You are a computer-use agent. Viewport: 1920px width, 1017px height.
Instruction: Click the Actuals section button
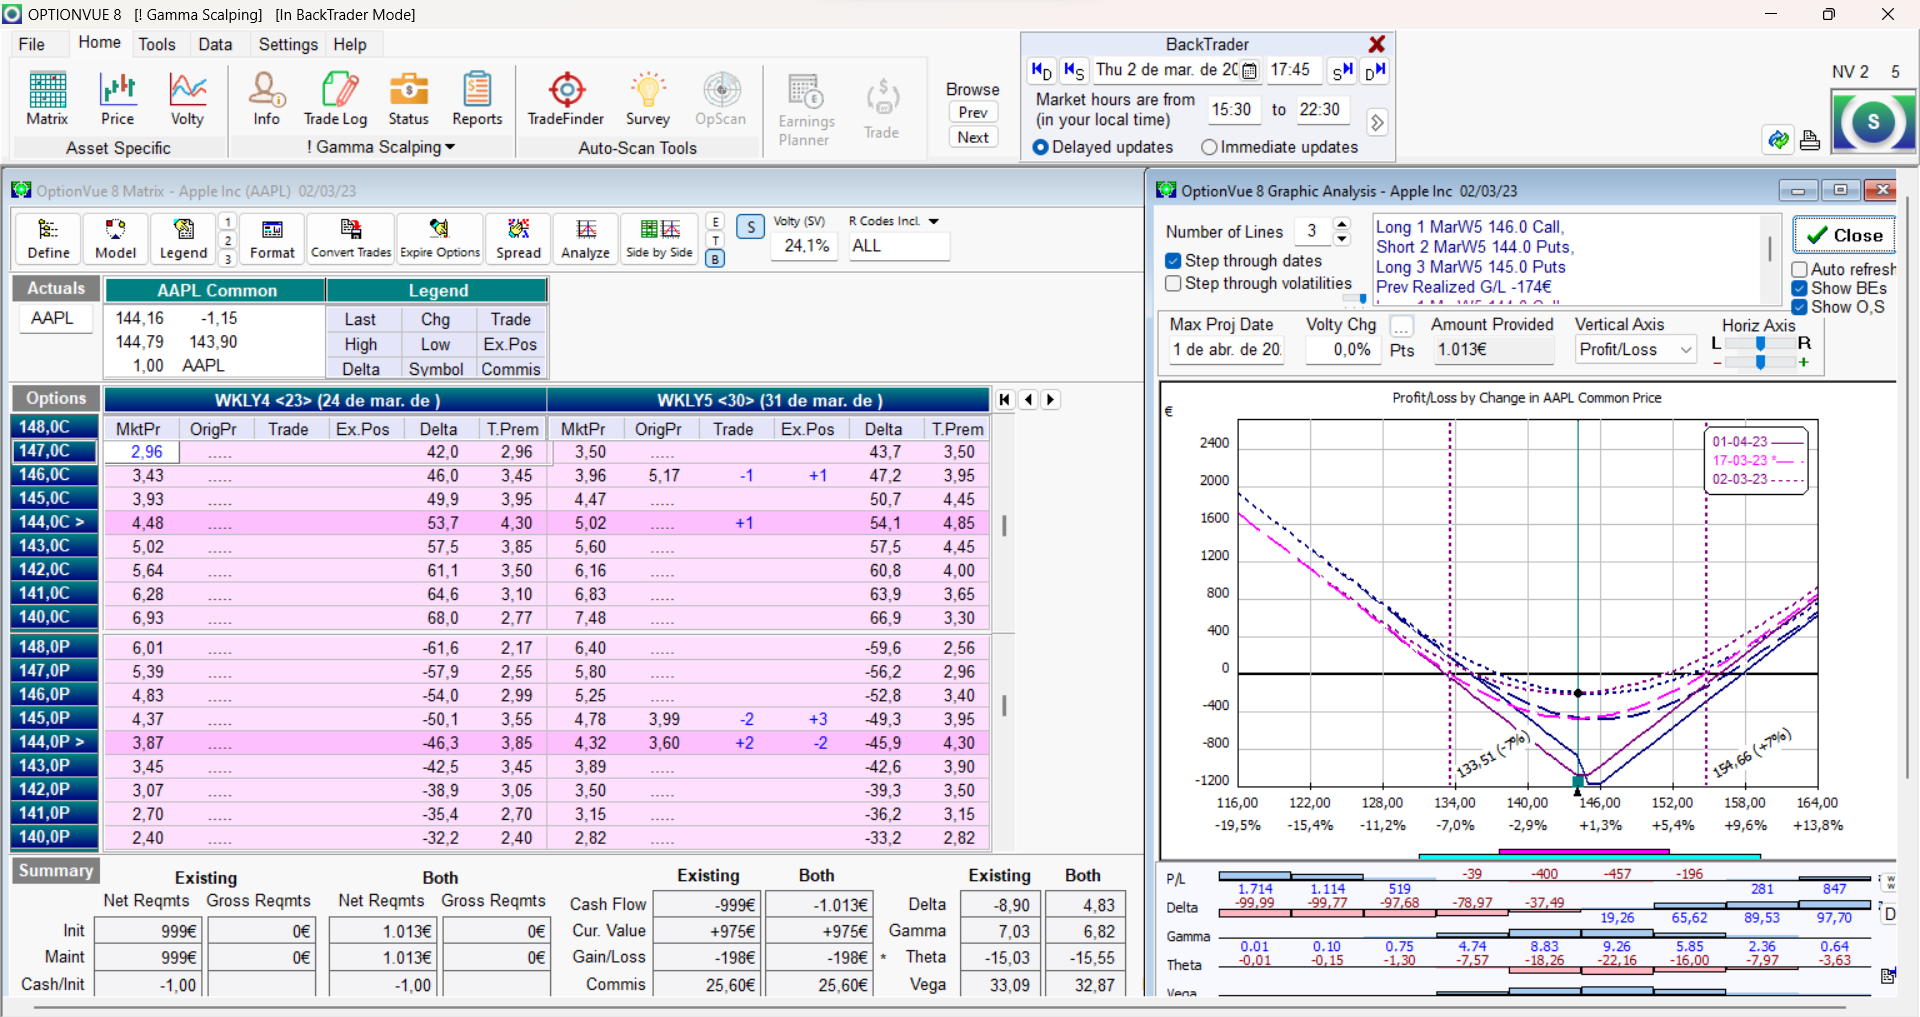56,288
